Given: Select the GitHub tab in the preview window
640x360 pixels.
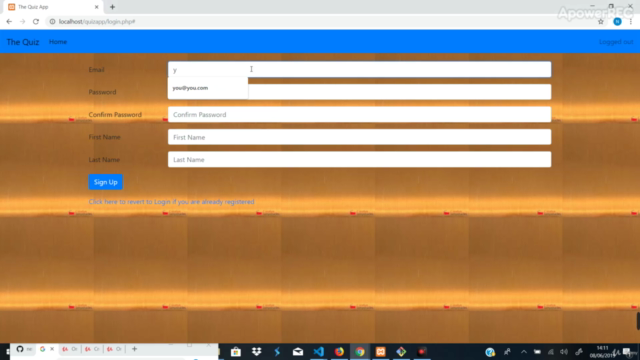Looking at the screenshot, I should point(24,349).
